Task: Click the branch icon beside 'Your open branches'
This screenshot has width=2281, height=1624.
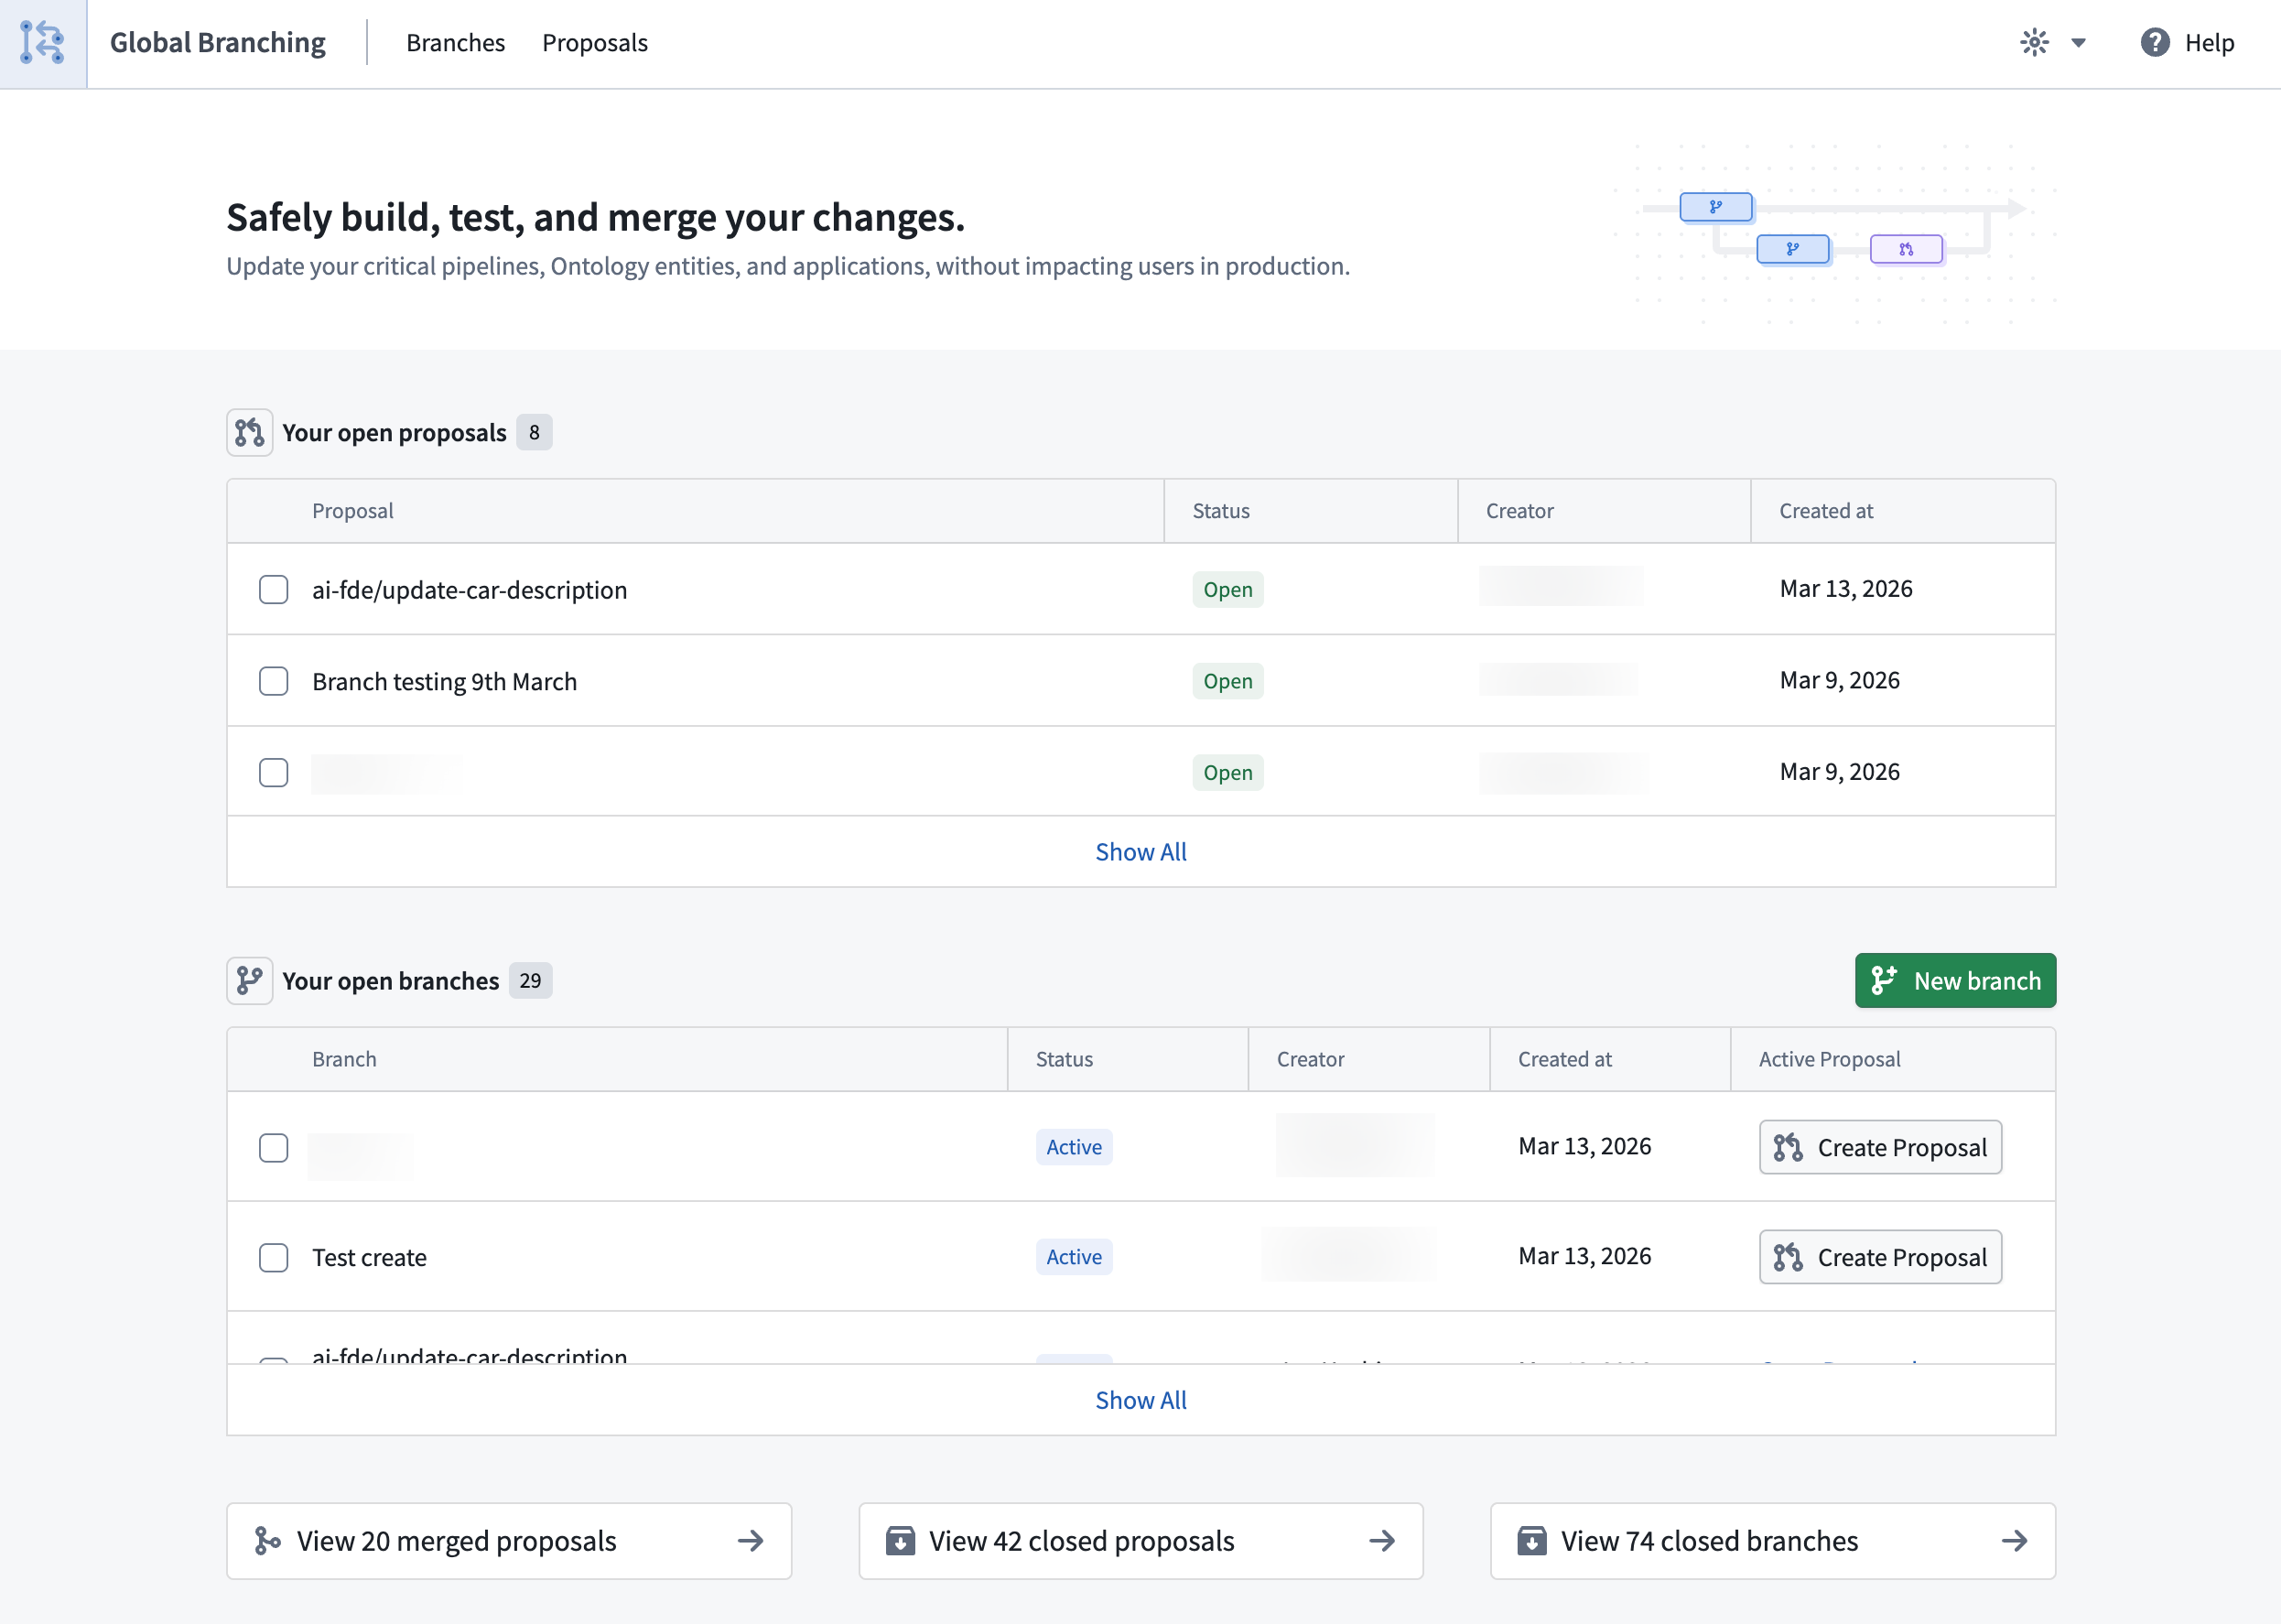Action: [x=249, y=980]
